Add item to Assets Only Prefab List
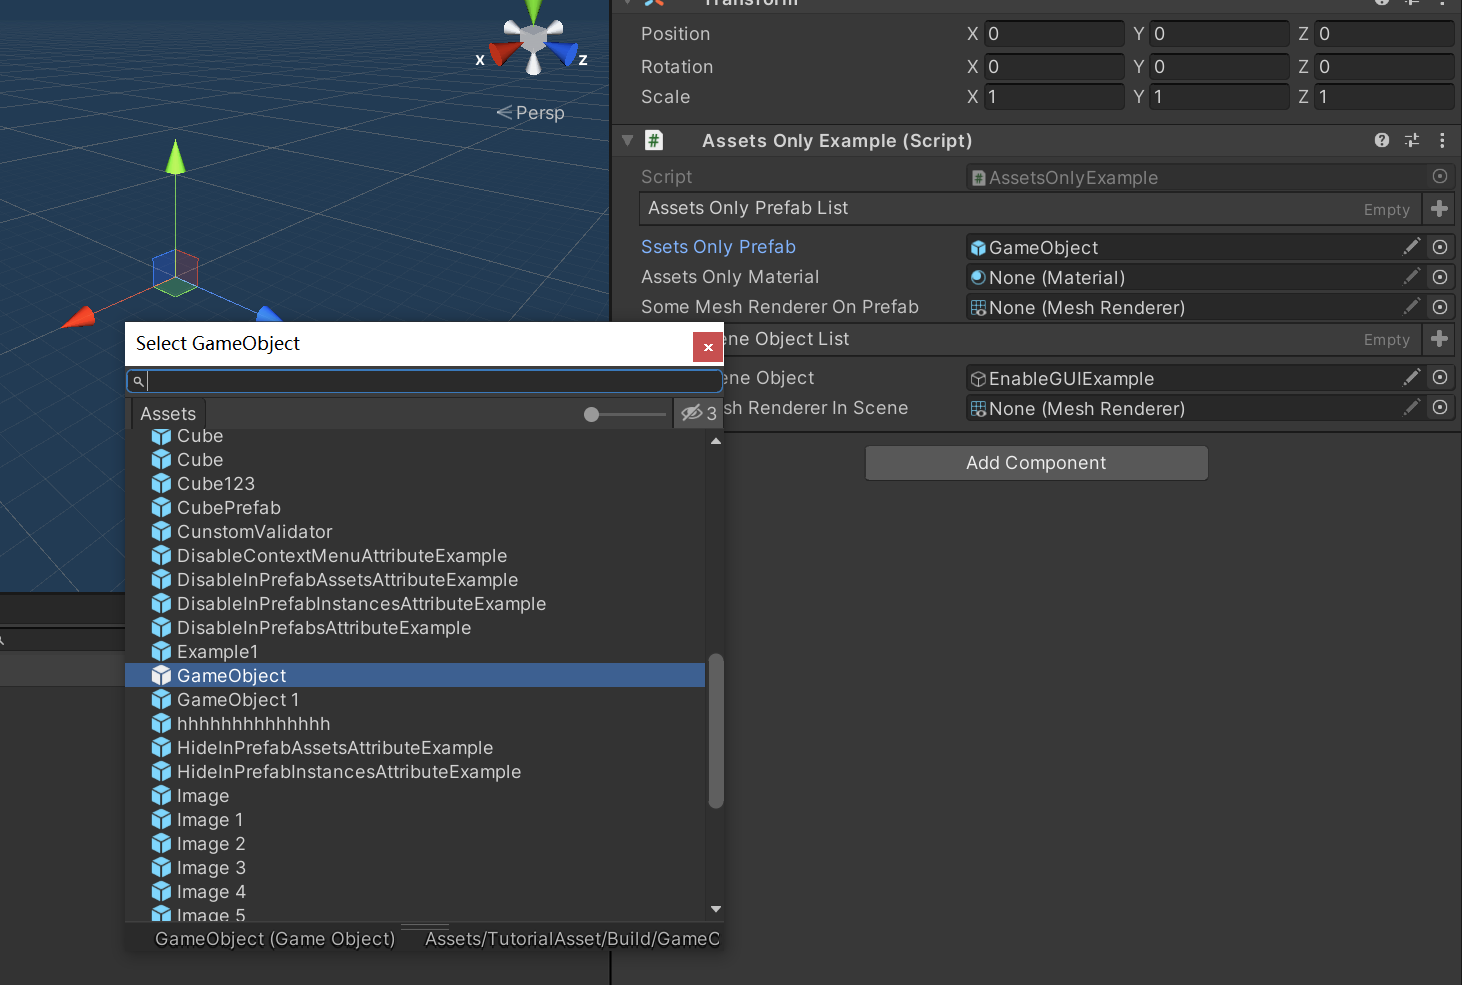This screenshot has width=1462, height=985. [x=1439, y=208]
